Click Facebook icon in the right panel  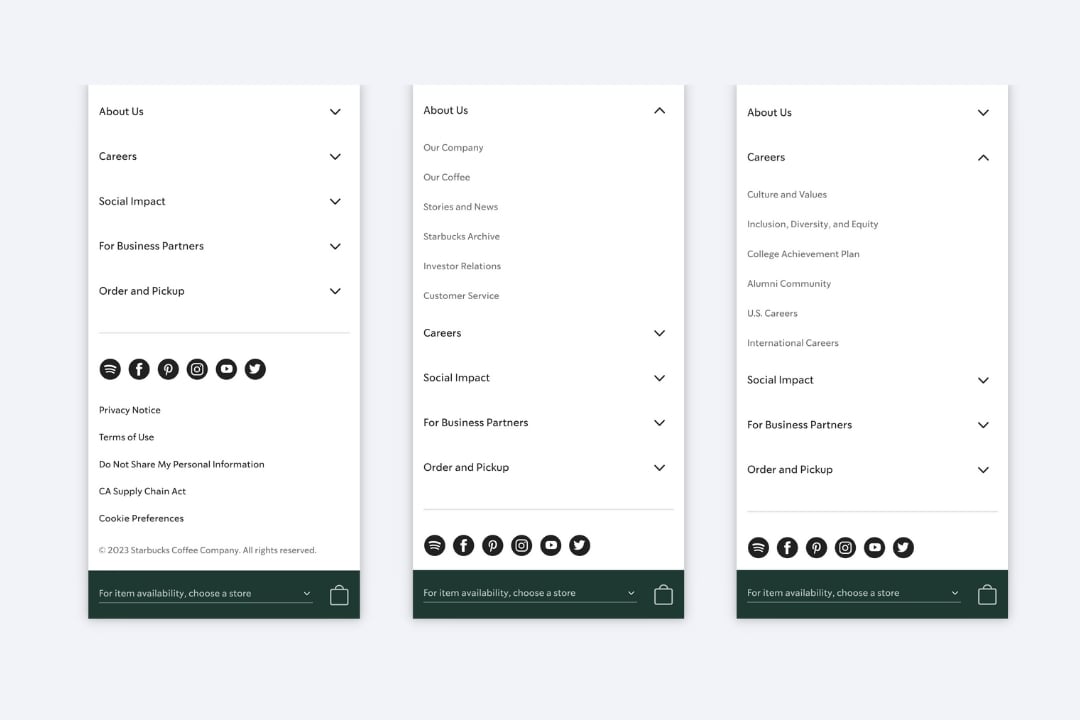pyautogui.click(x=787, y=548)
